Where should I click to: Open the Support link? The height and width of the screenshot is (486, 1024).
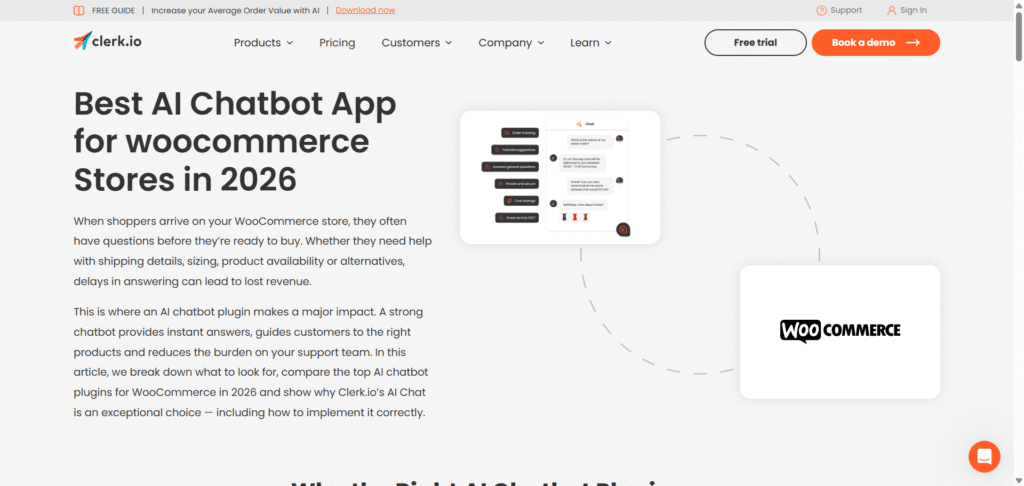[839, 10]
